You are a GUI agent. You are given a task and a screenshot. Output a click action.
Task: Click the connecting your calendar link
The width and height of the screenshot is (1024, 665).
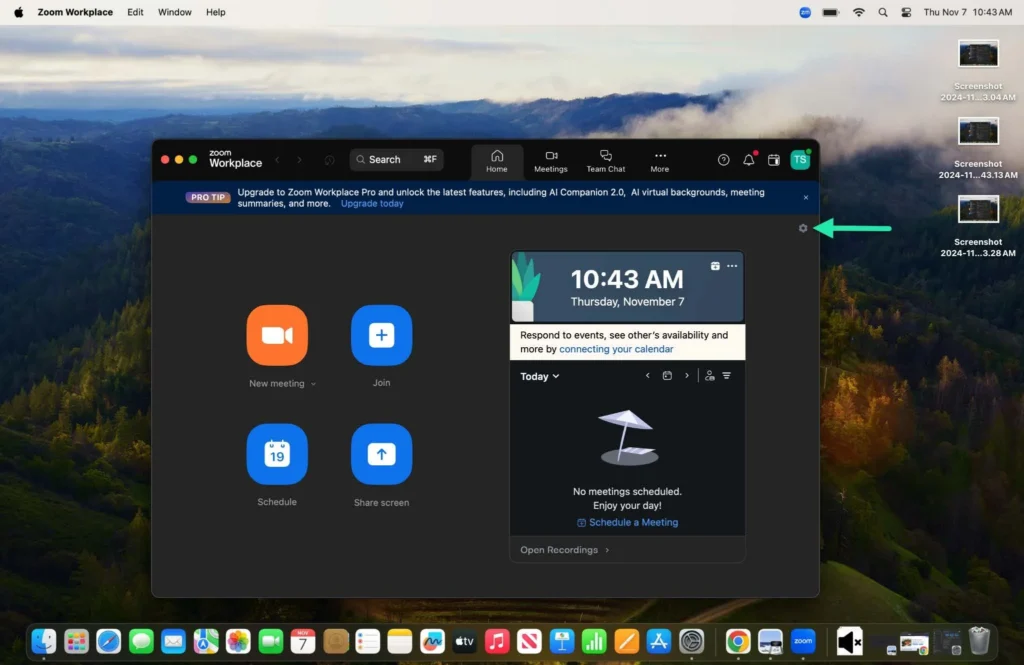point(617,349)
